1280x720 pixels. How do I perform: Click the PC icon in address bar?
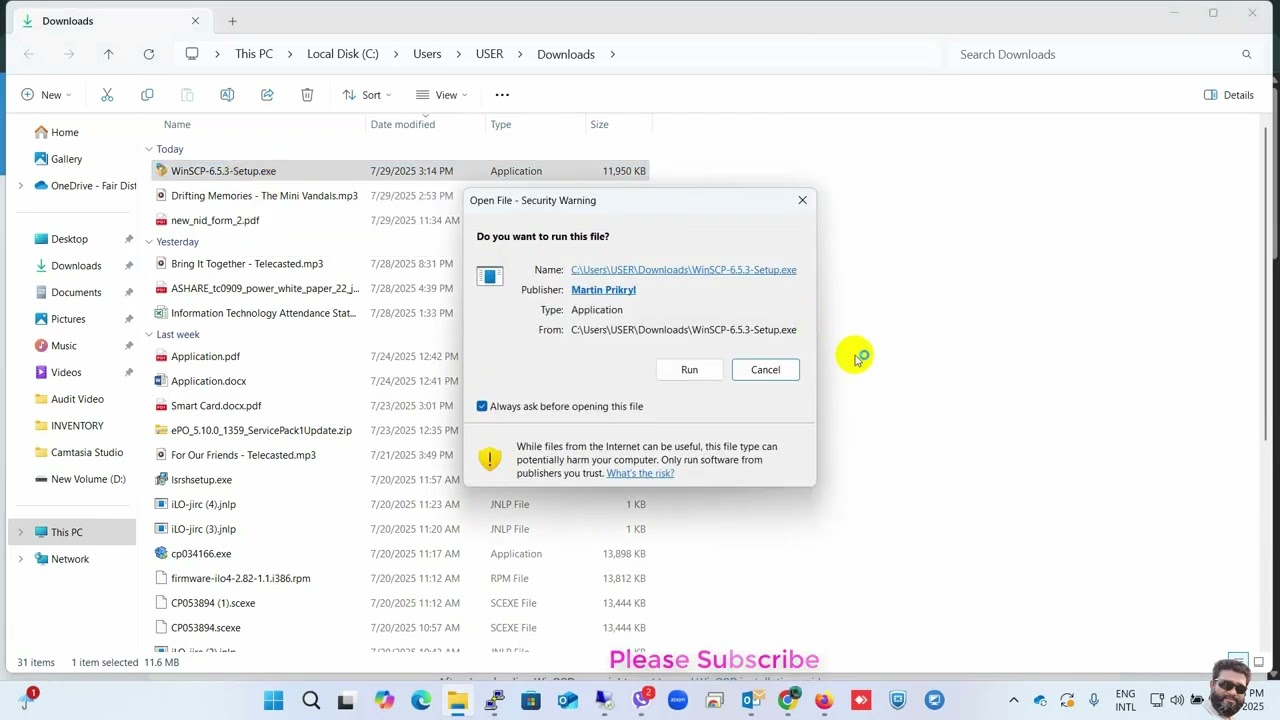click(x=192, y=54)
